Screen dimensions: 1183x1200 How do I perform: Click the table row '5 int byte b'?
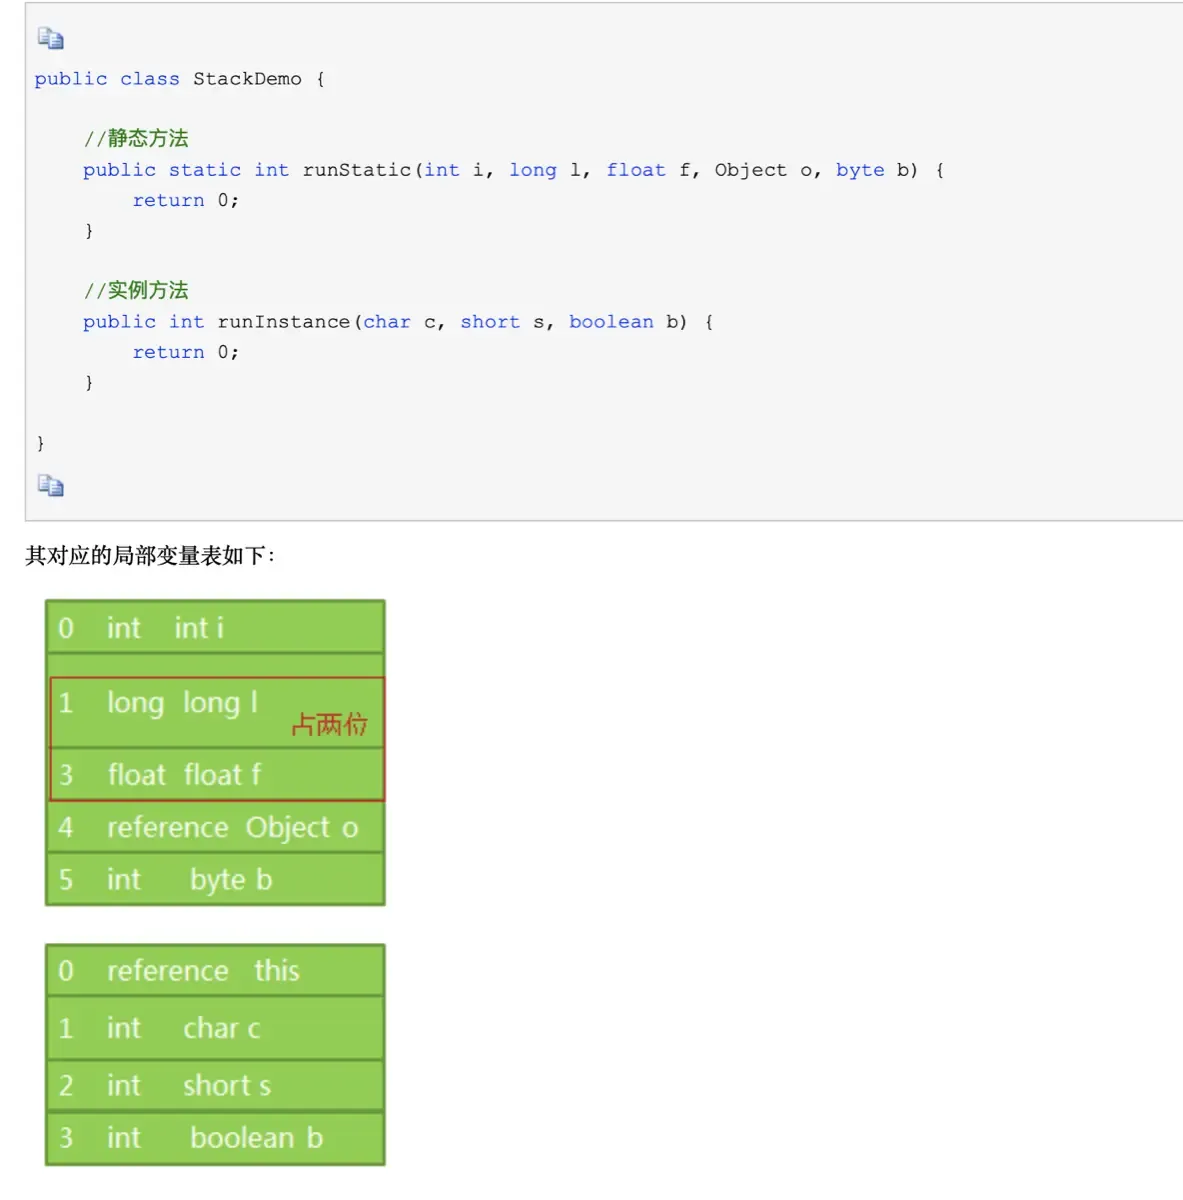point(215,880)
